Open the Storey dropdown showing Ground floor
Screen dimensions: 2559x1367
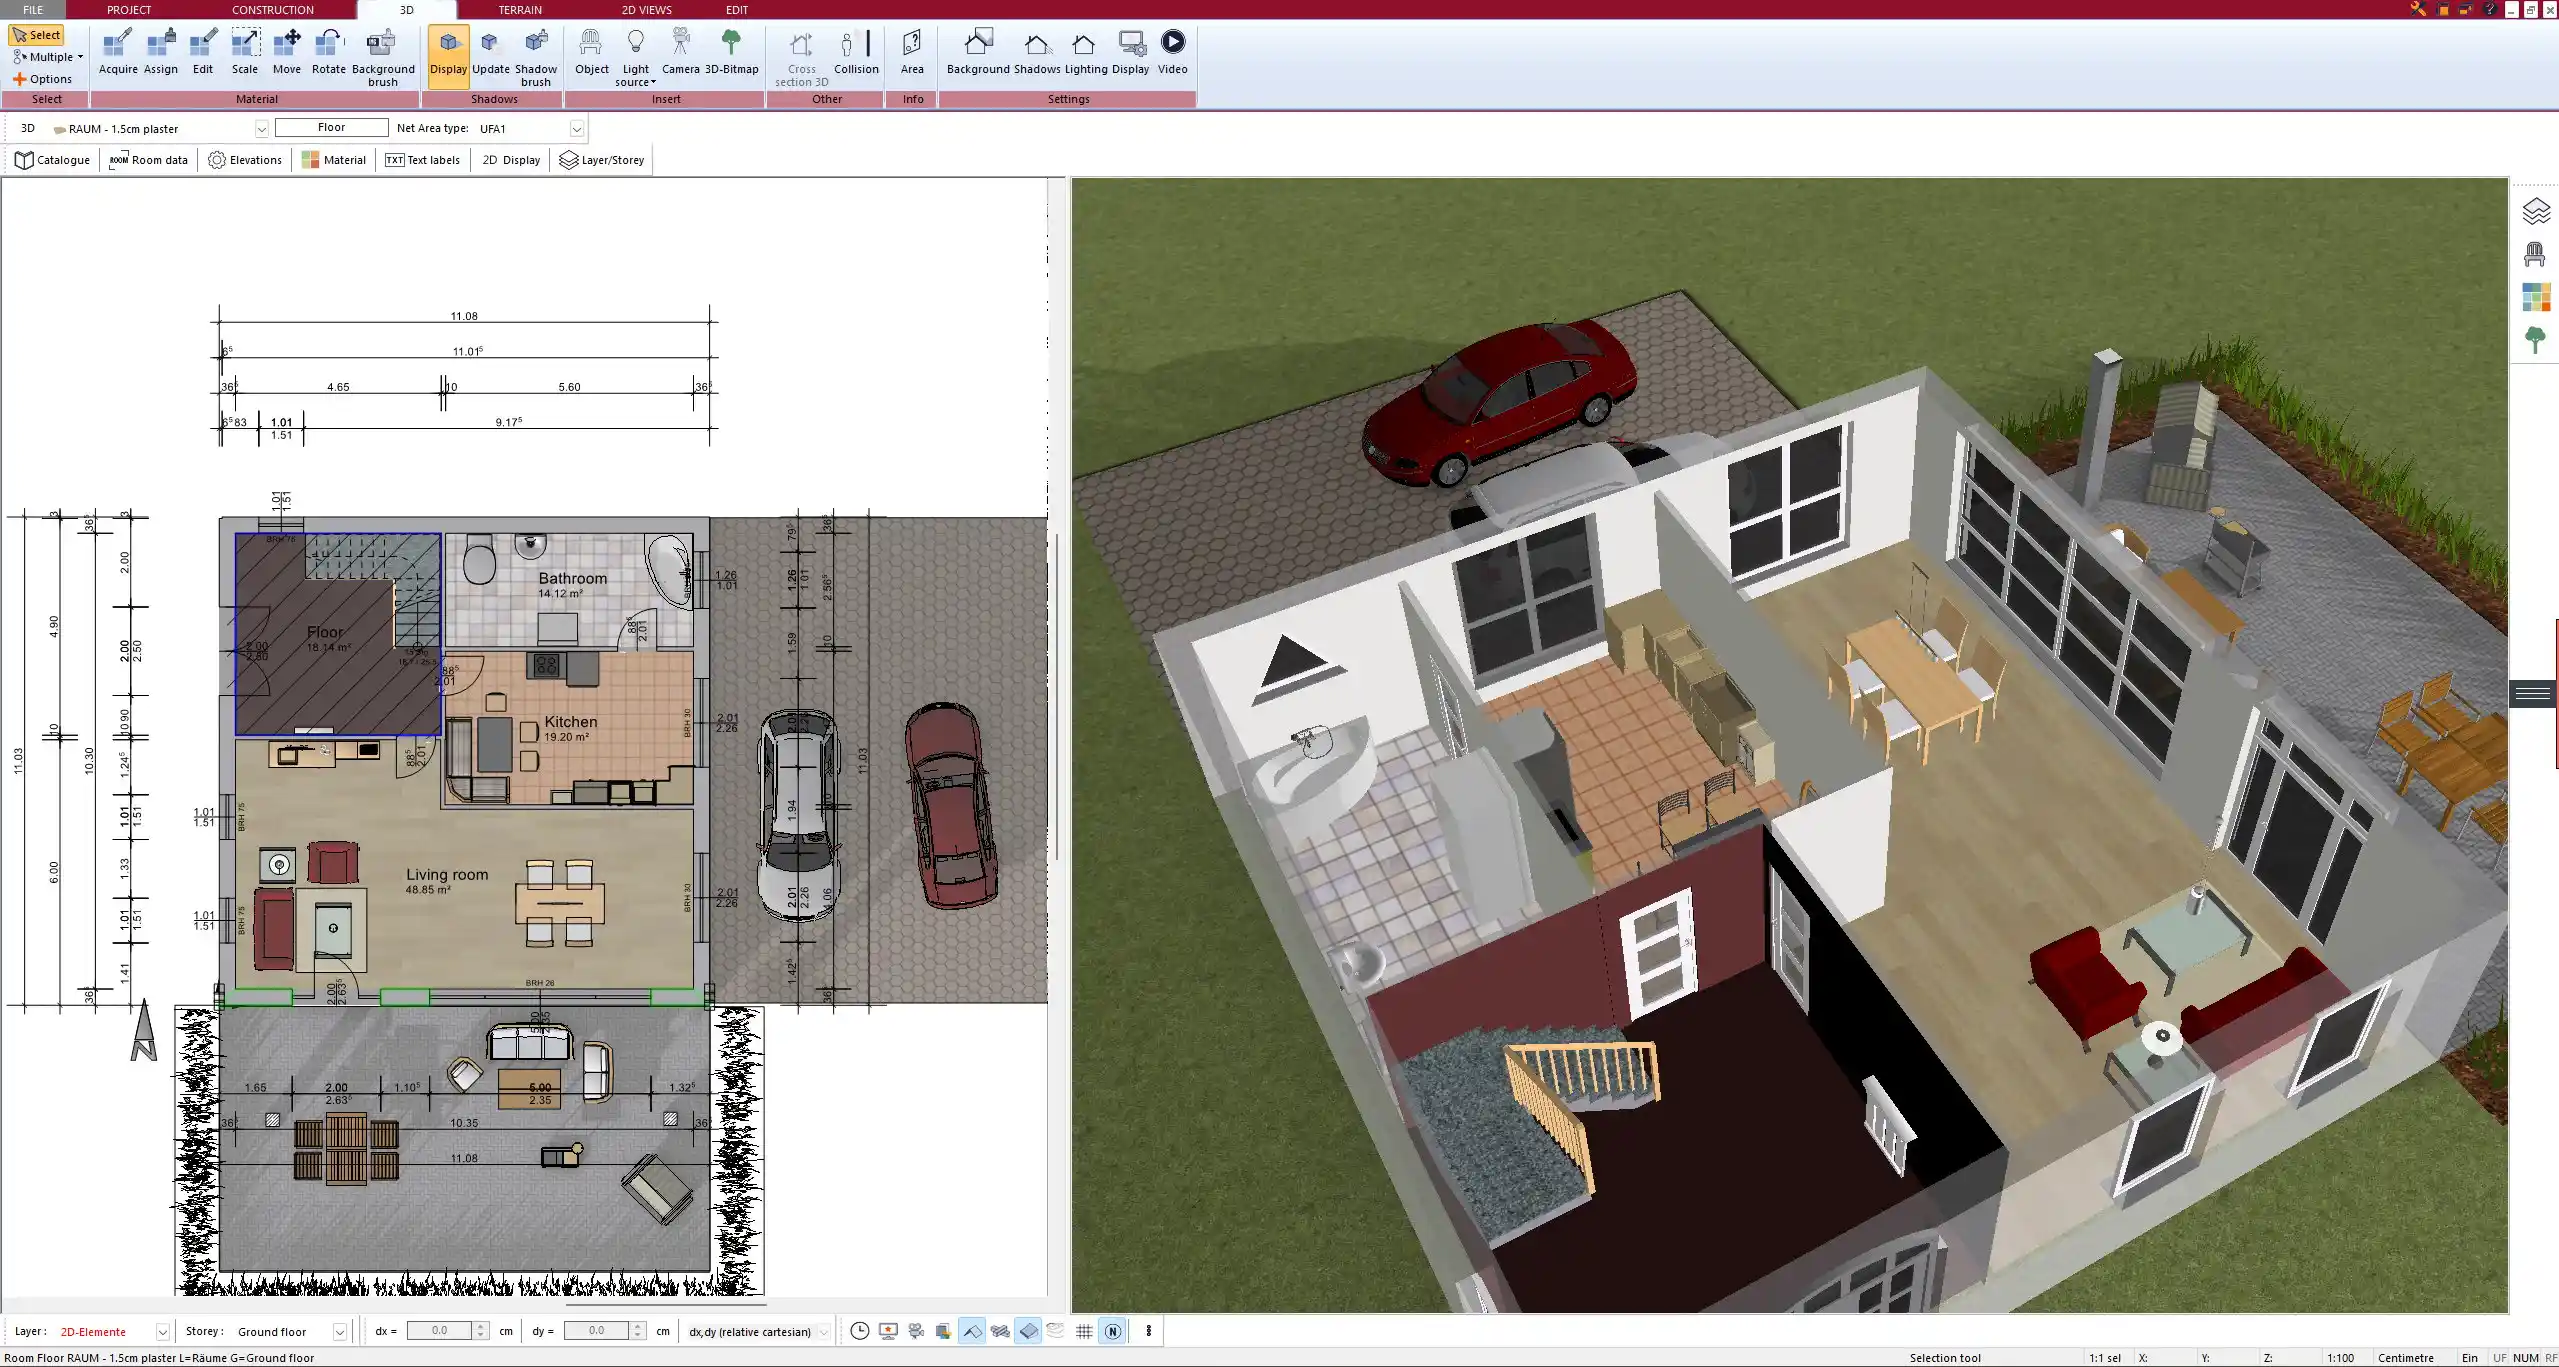339,1331
